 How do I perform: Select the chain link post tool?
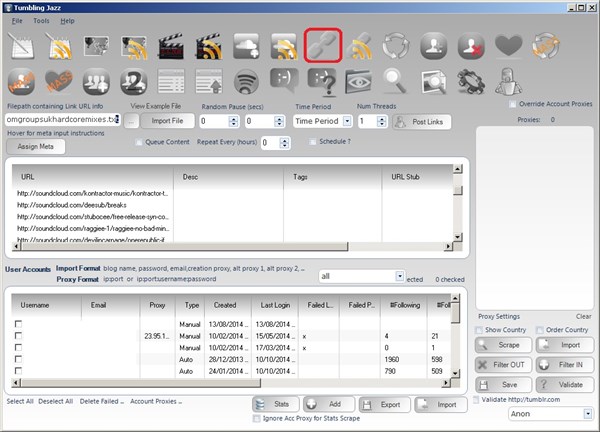[x=323, y=45]
